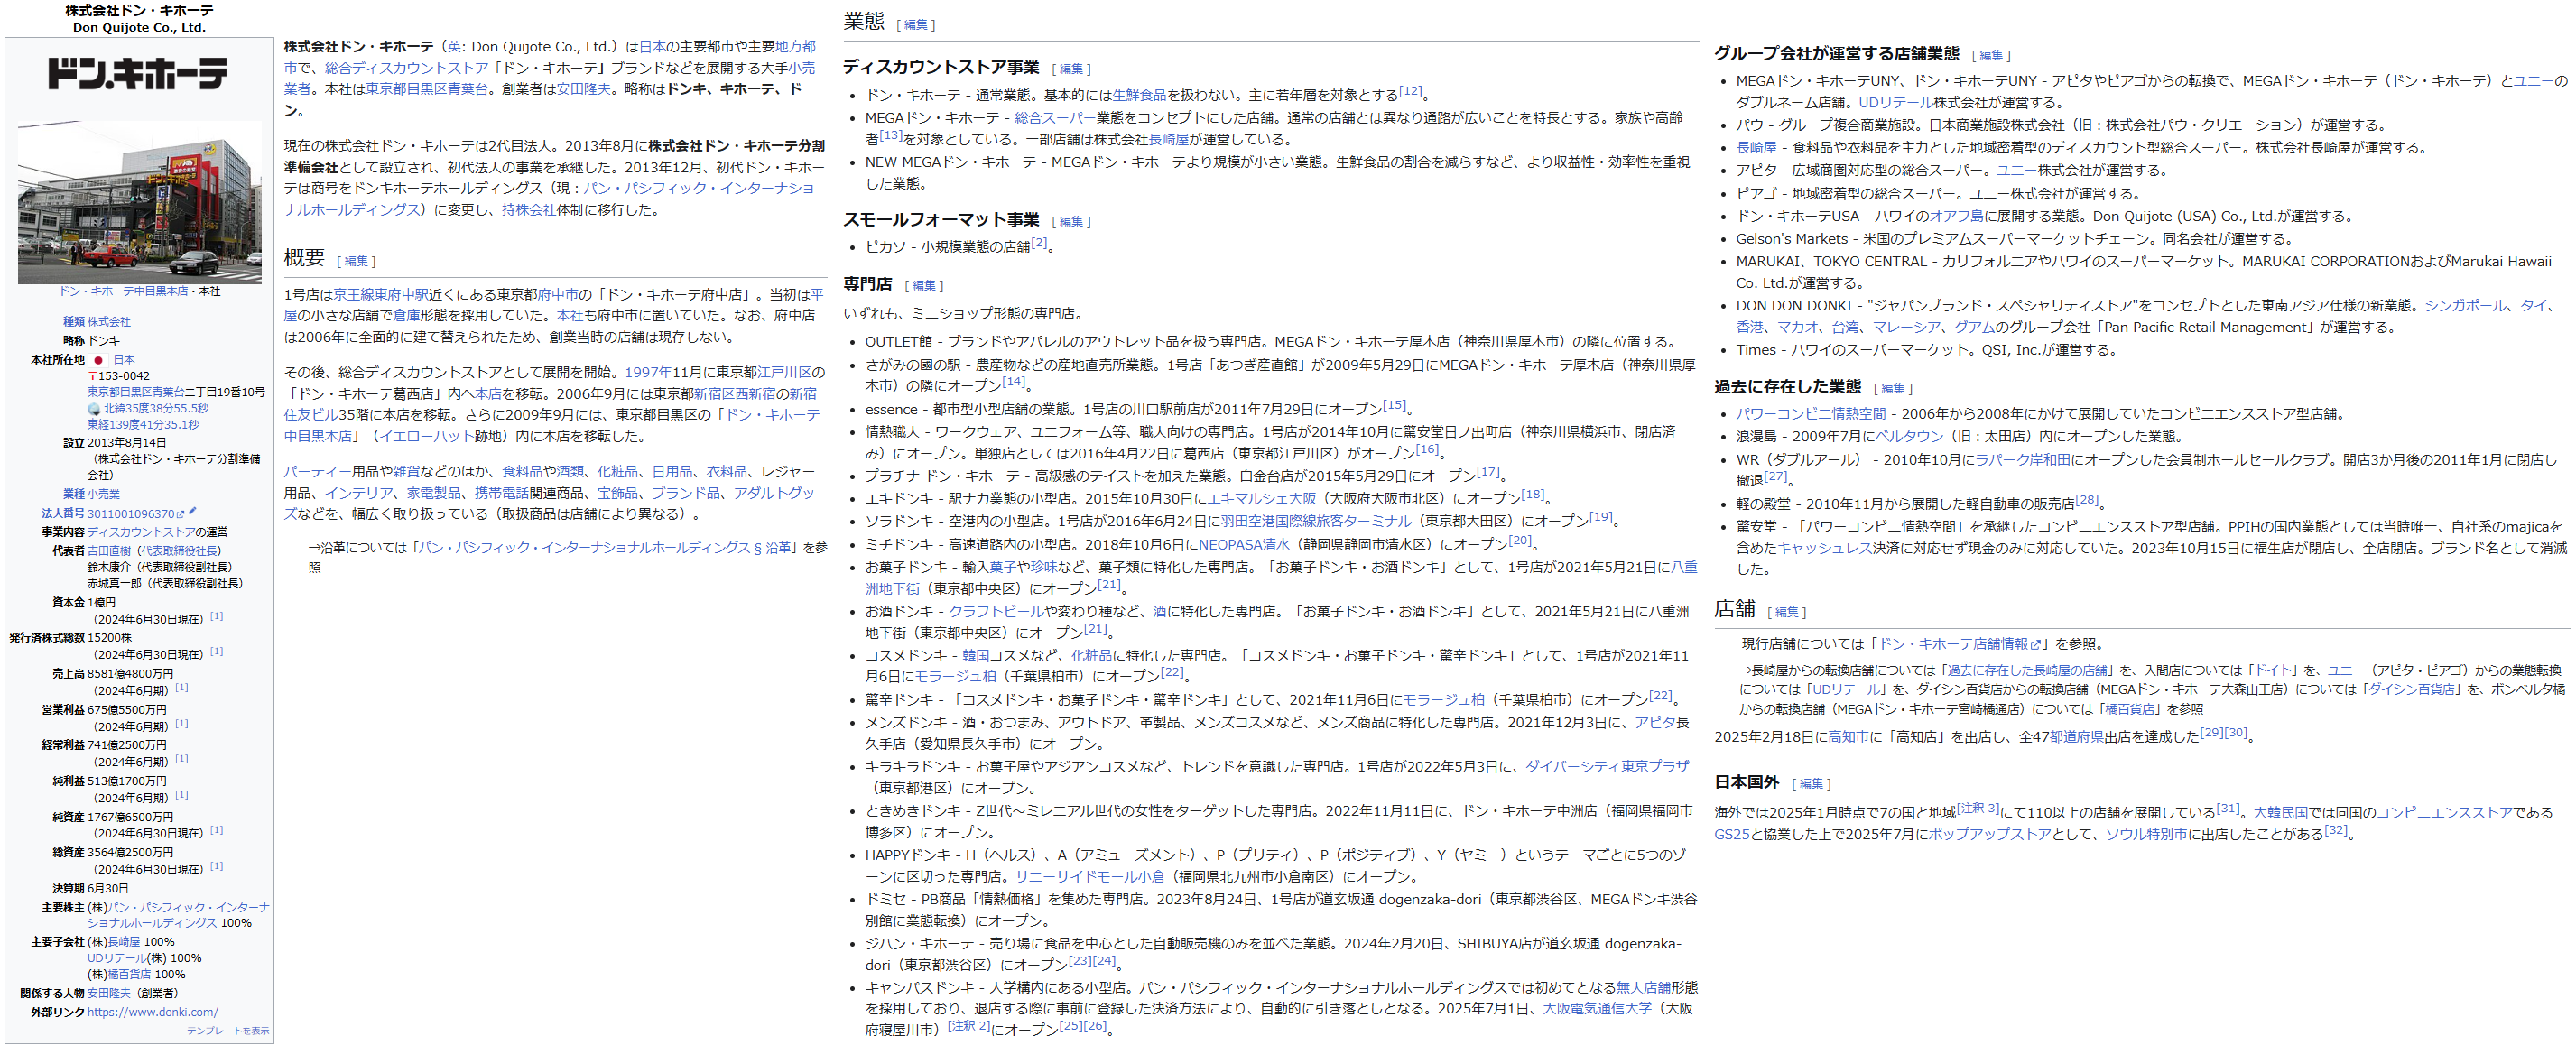Open footnote [12] after 若年層を対象とする
This screenshot has width=2576, height=1045.
point(1410,91)
